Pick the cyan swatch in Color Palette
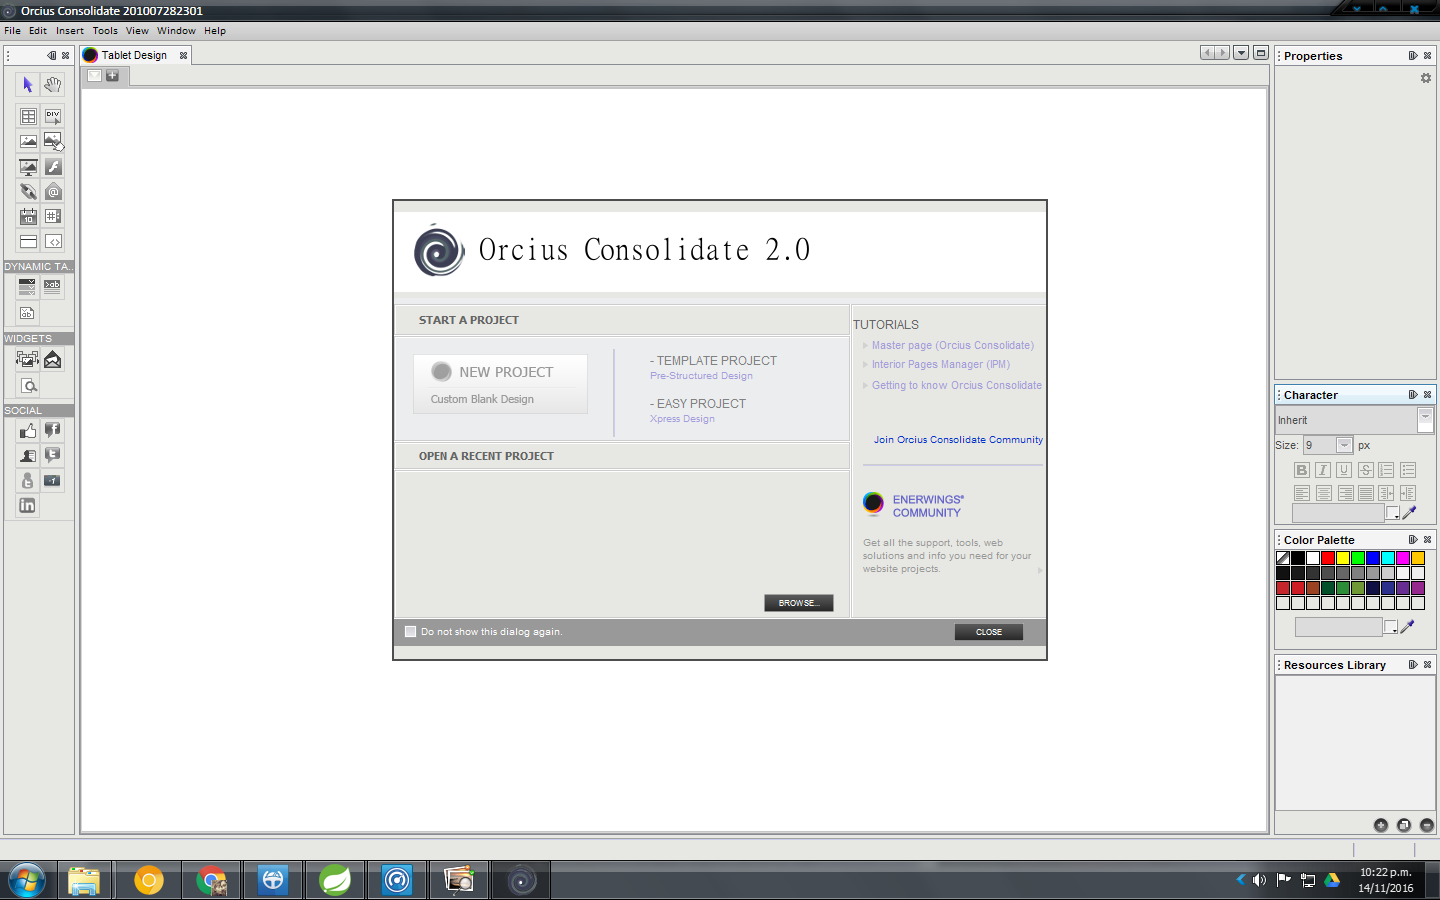This screenshot has height=900, width=1440. point(1388,558)
